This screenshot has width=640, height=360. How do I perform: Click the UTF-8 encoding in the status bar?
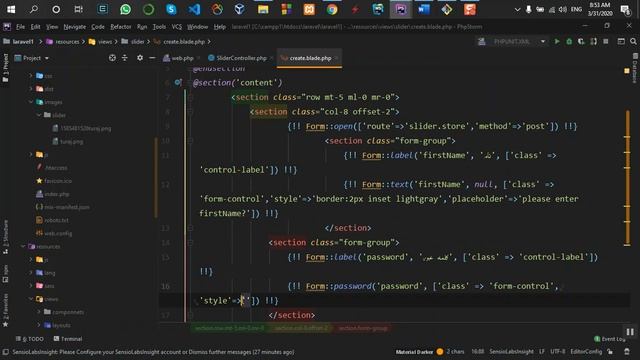[558, 351]
